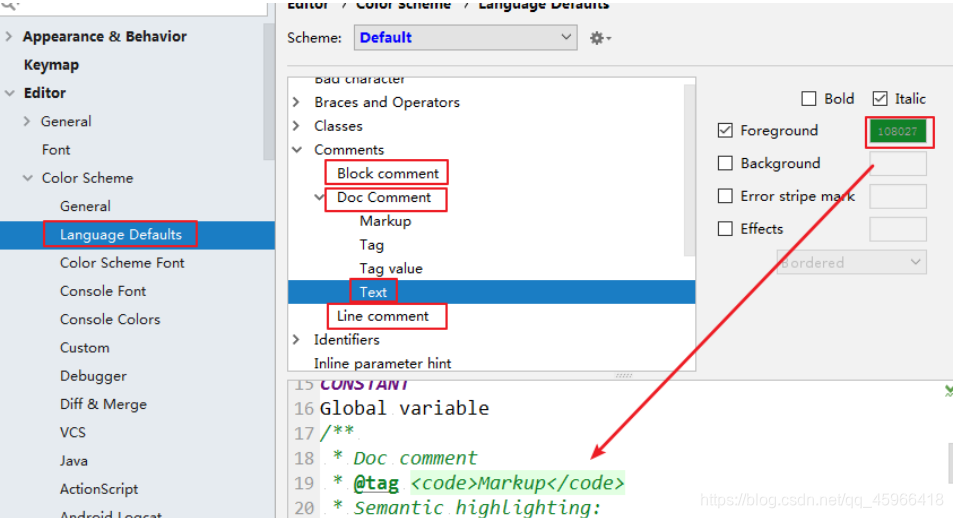Click 'Global variable' preview line

point(405,408)
